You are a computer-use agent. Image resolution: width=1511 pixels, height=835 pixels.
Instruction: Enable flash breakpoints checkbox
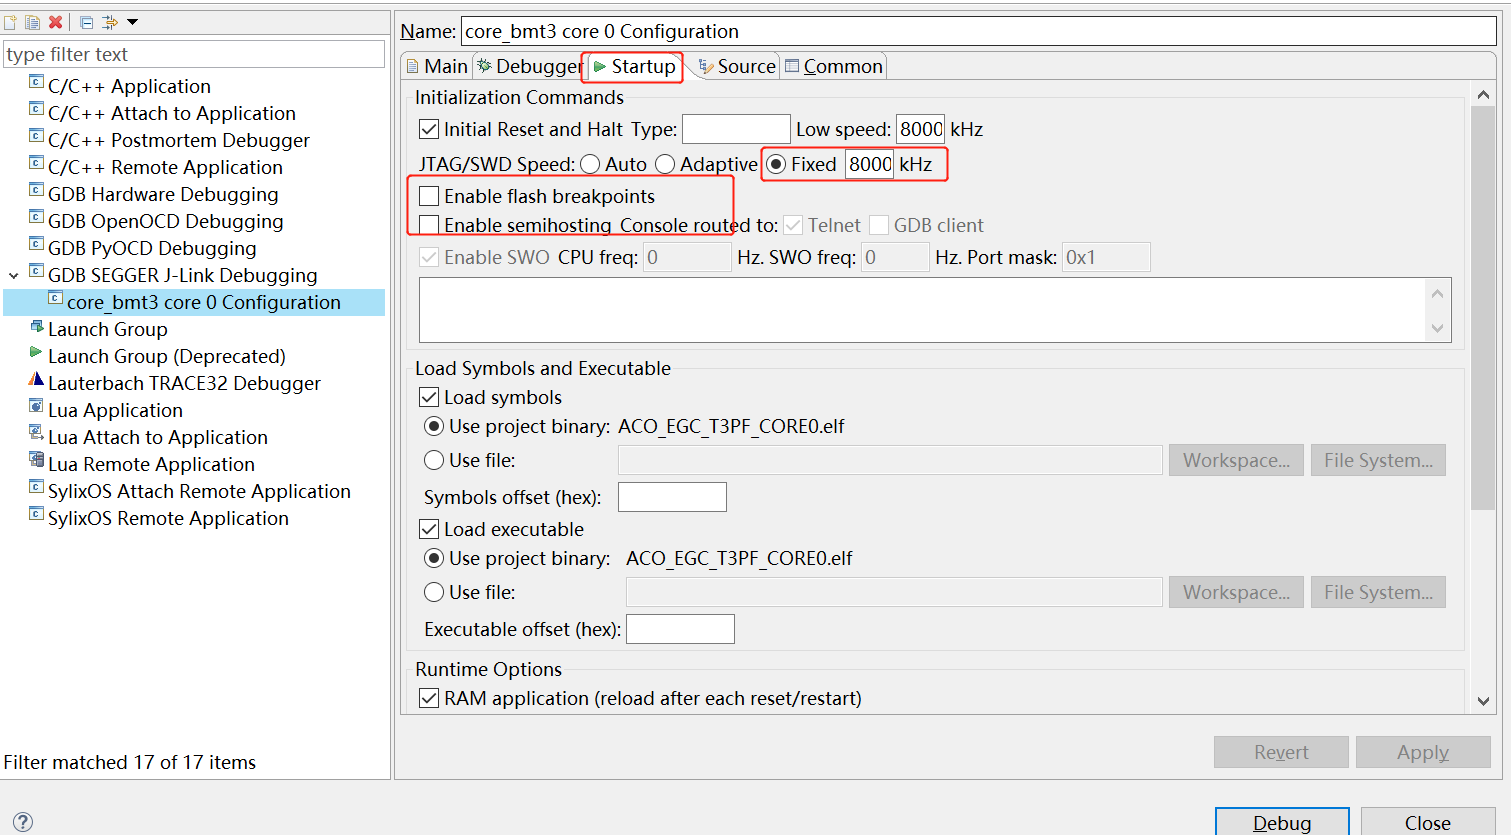pos(429,196)
